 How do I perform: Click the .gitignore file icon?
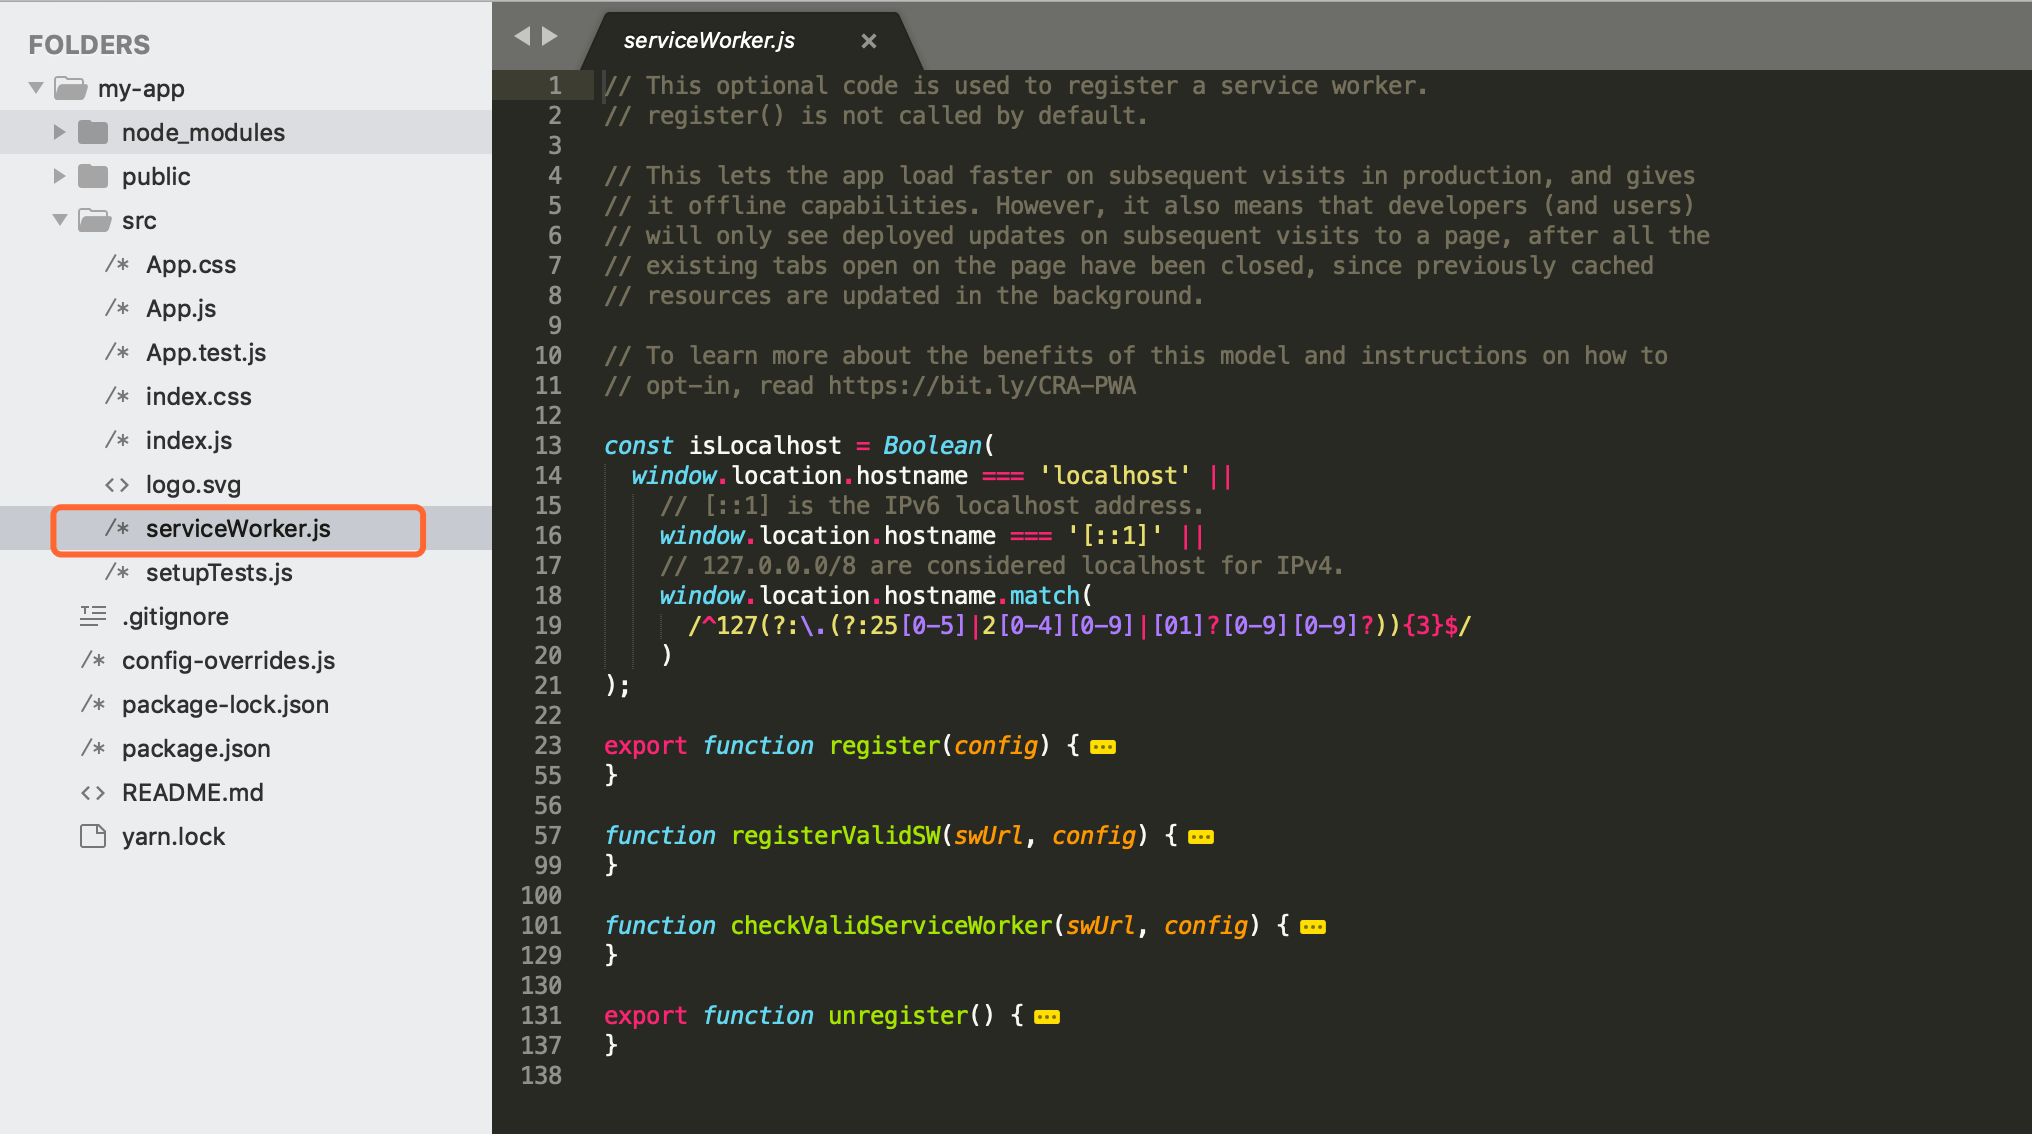93,616
